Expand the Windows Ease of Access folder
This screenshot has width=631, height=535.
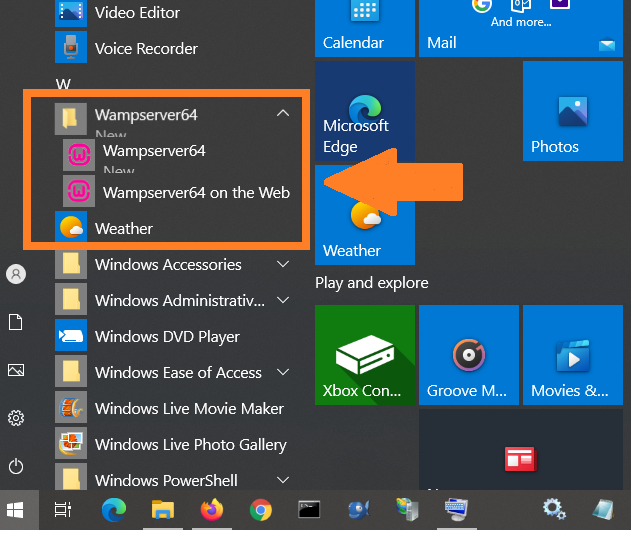click(283, 373)
